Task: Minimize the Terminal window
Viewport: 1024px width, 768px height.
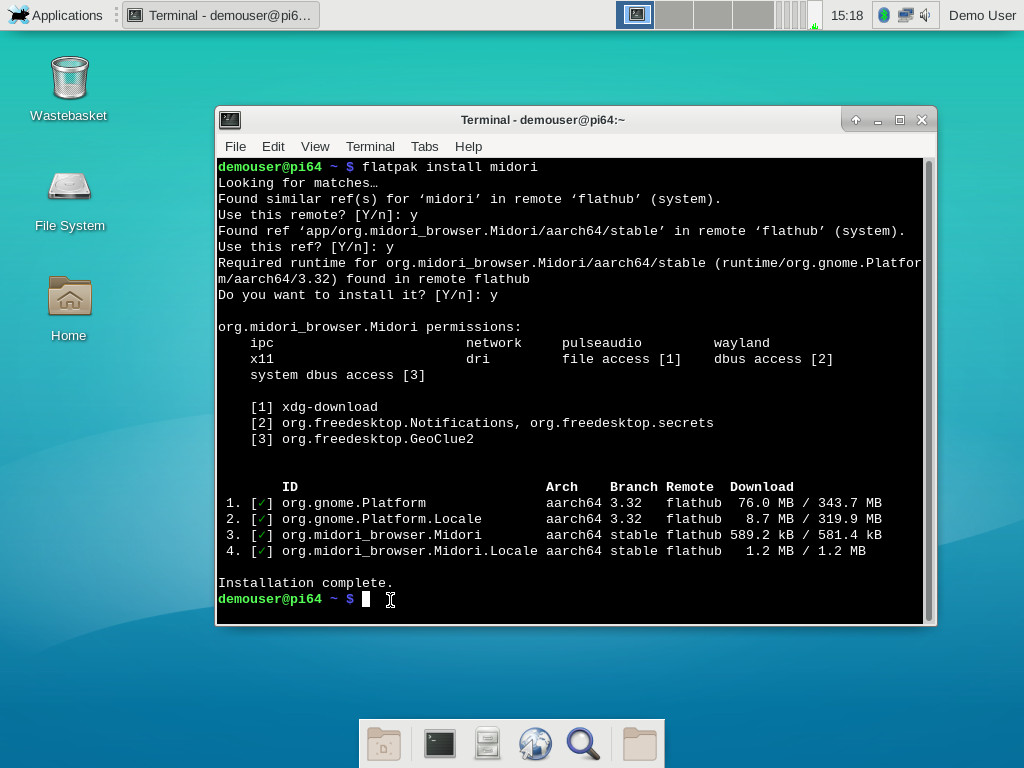Action: tap(878, 120)
